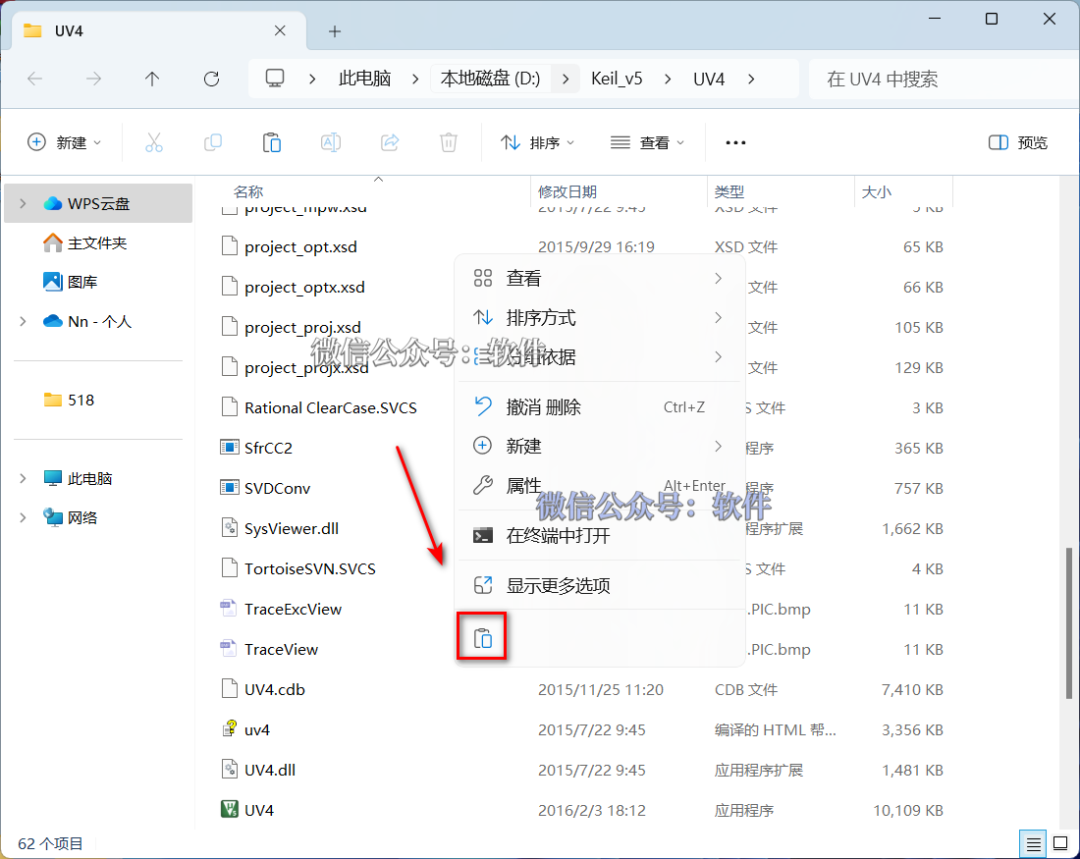Screen dimensions: 1080x859
Task: Go back with the left arrow
Action: tap(34, 79)
